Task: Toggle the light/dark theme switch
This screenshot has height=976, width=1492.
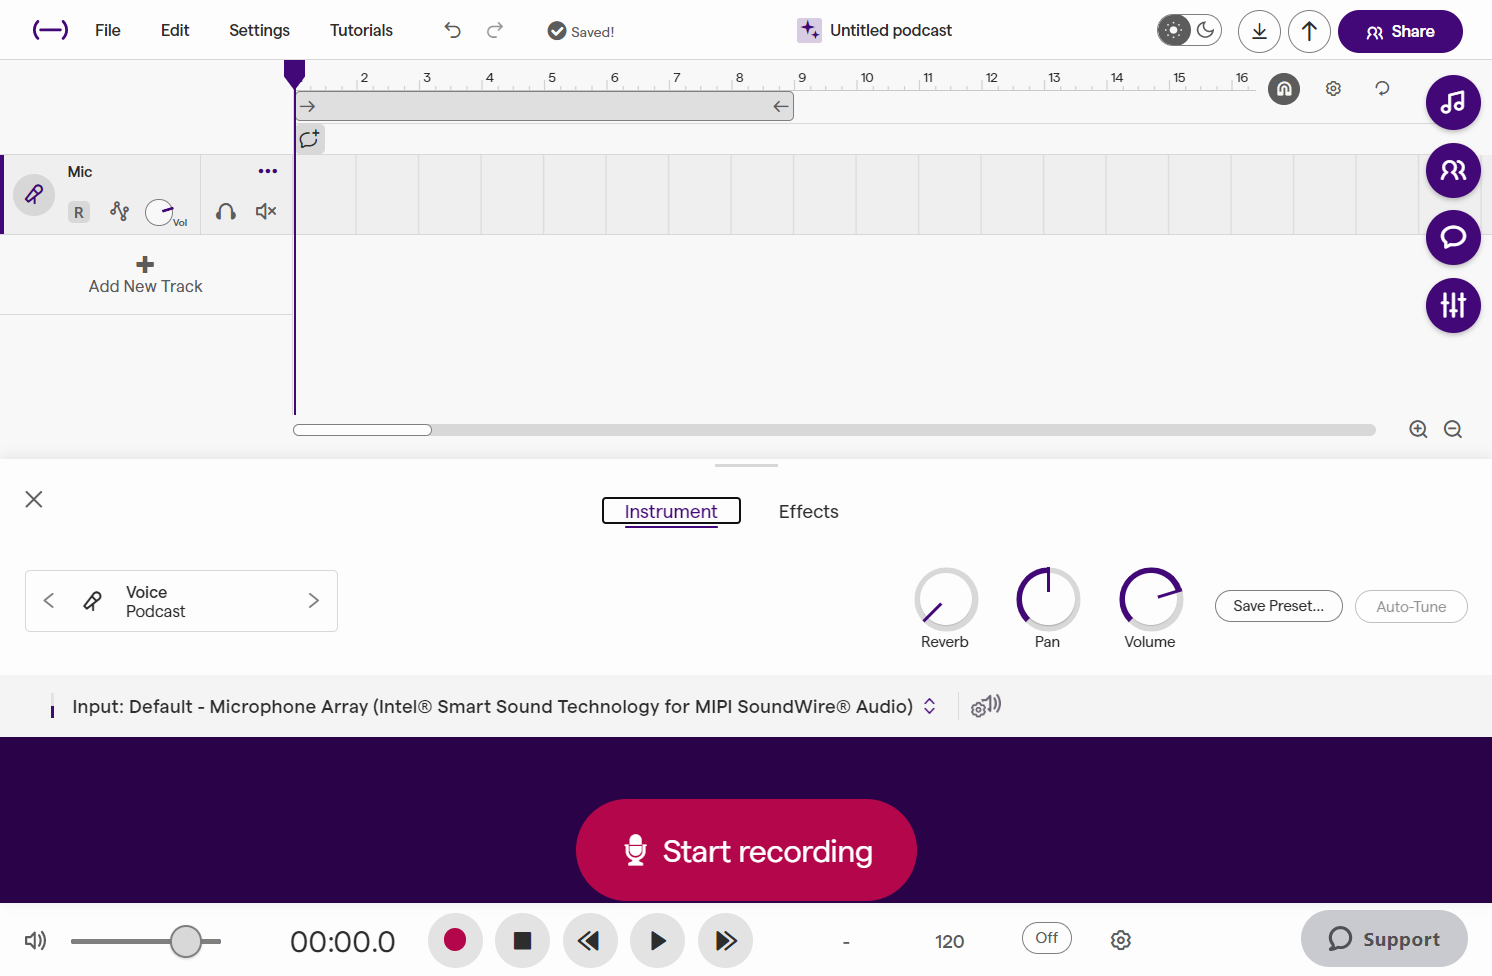Action: click(x=1189, y=30)
